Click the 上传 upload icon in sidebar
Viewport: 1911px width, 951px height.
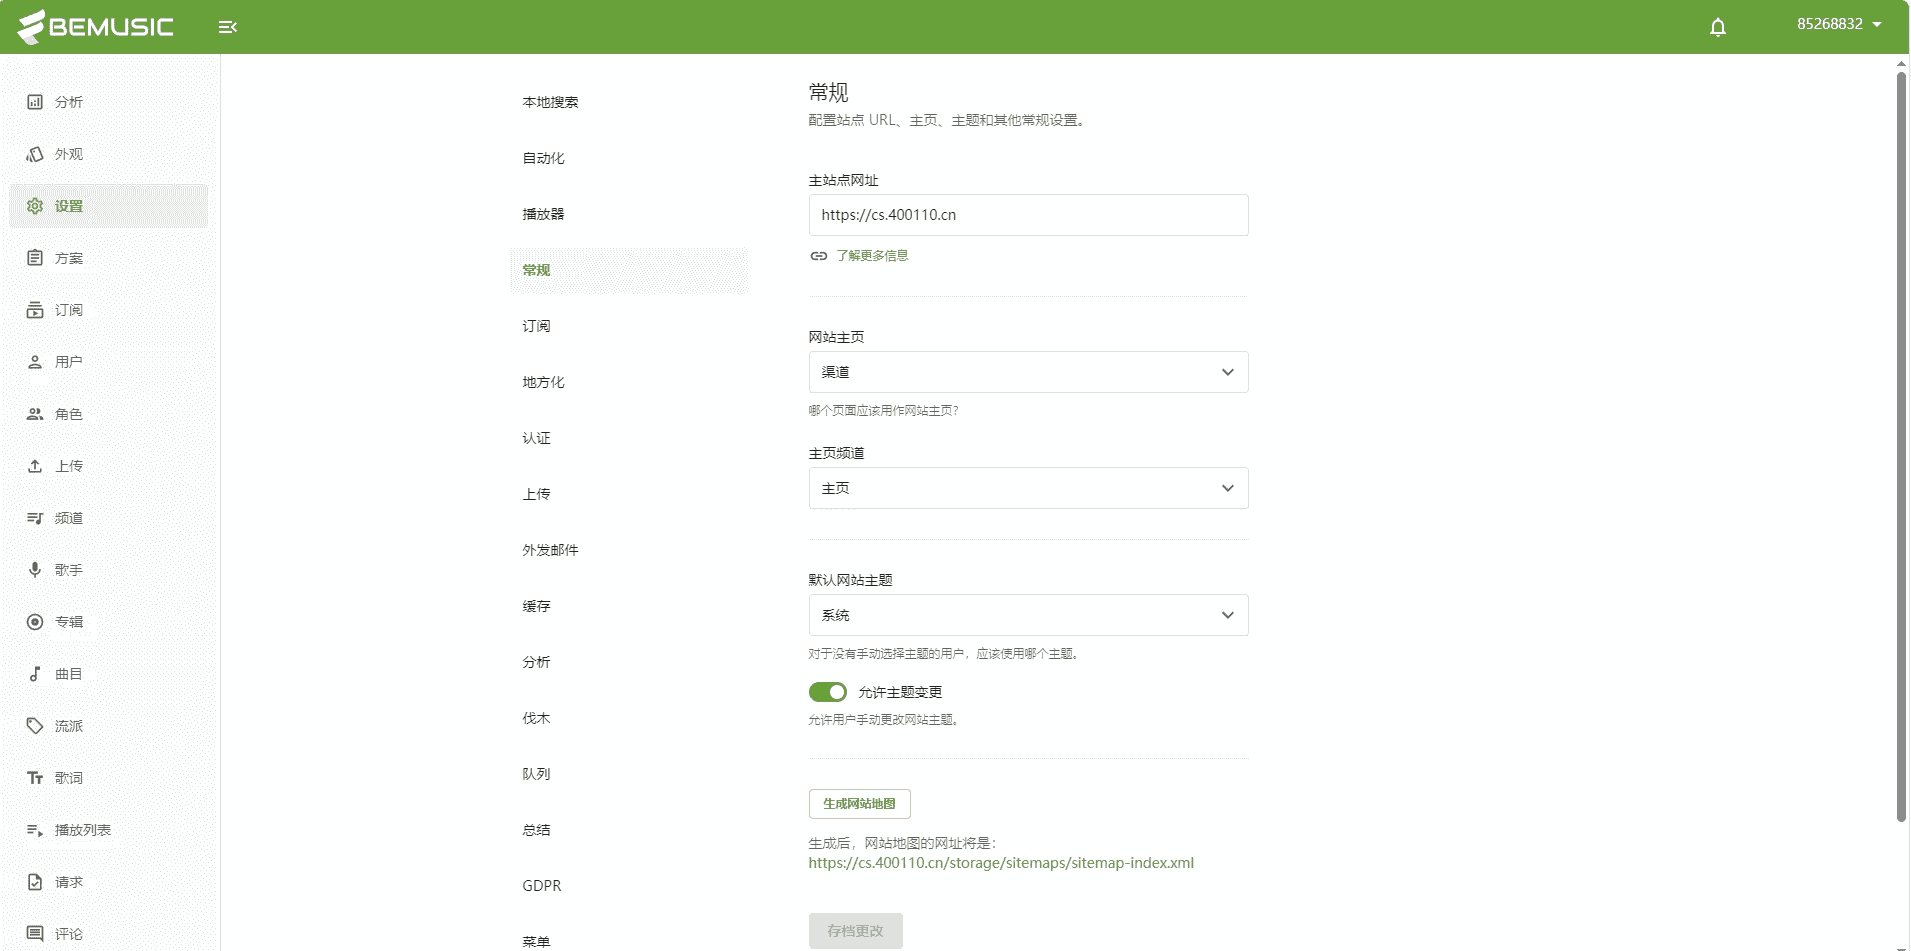coord(35,466)
